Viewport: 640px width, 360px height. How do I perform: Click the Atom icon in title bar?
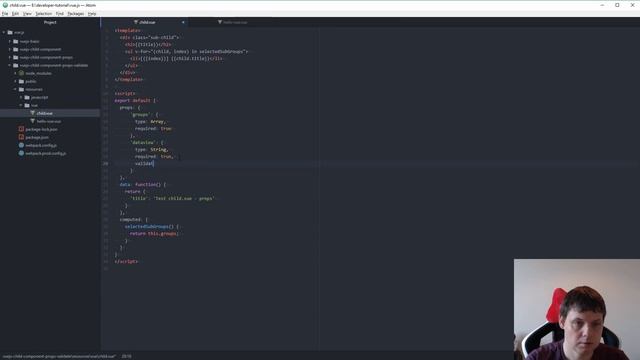coord(5,5)
